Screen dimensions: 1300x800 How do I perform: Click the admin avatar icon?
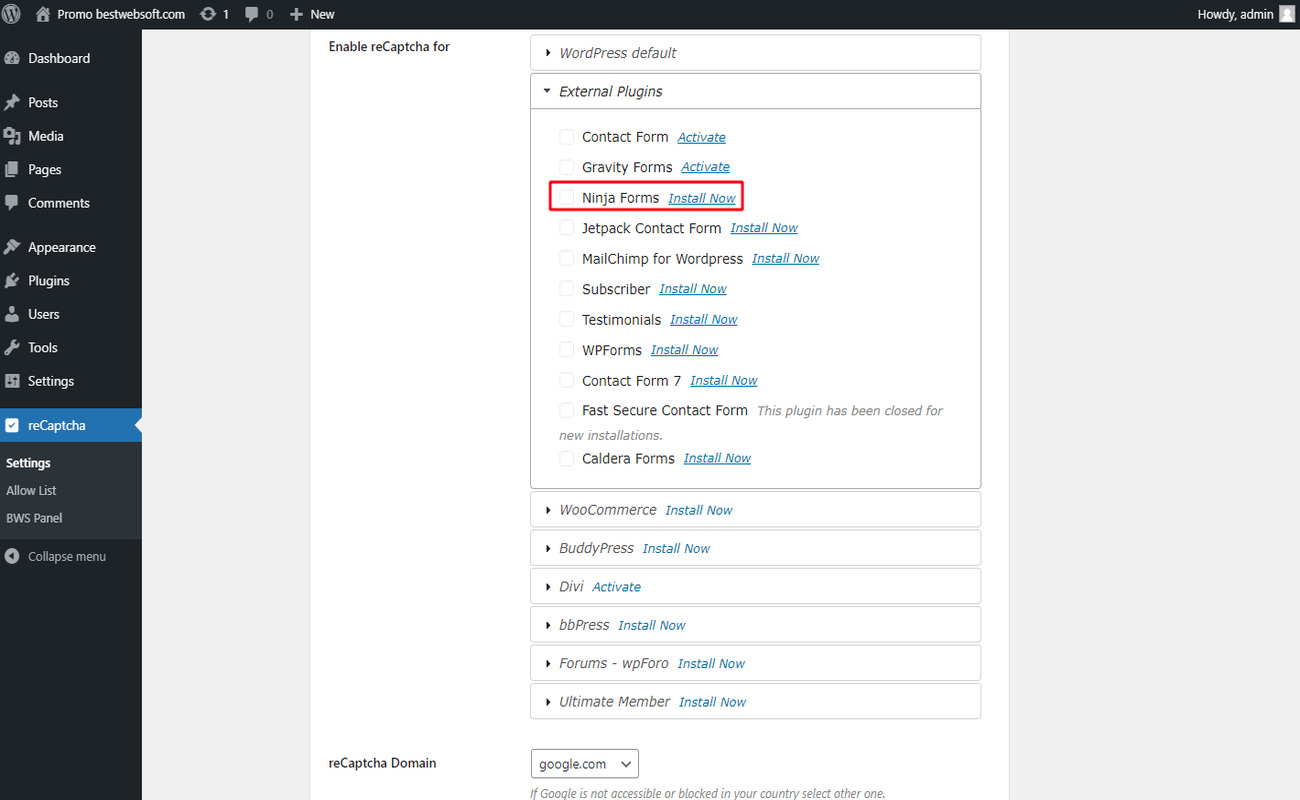tap(1286, 14)
